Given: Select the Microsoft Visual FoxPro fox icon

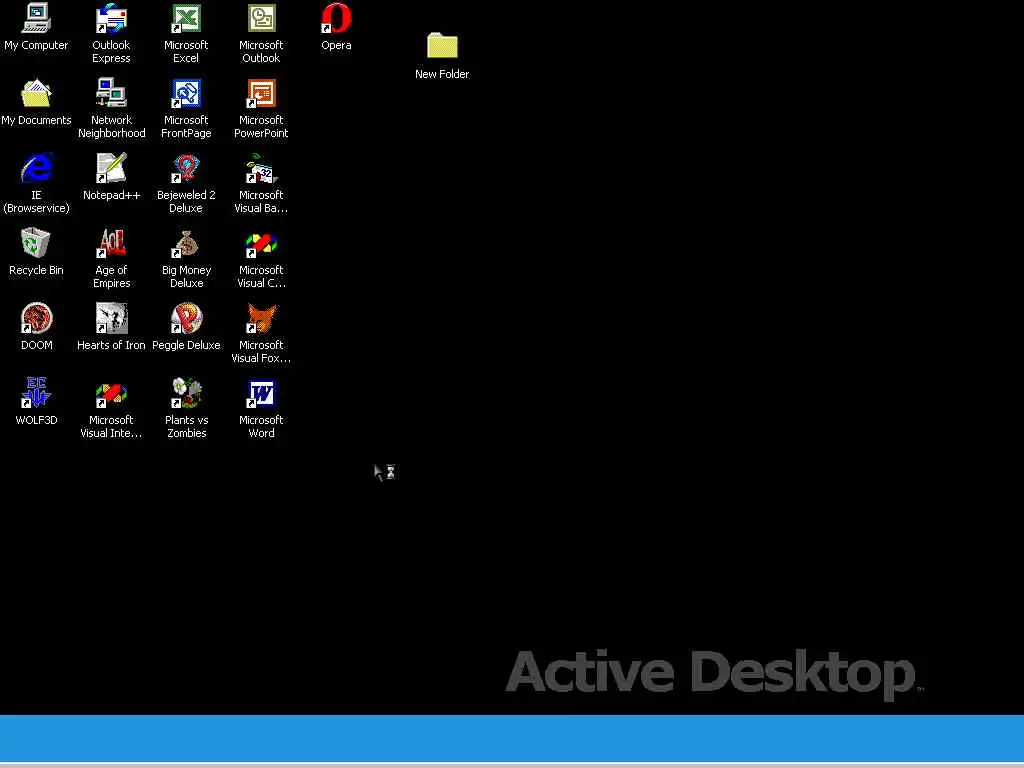Looking at the screenshot, I should click(261, 319).
